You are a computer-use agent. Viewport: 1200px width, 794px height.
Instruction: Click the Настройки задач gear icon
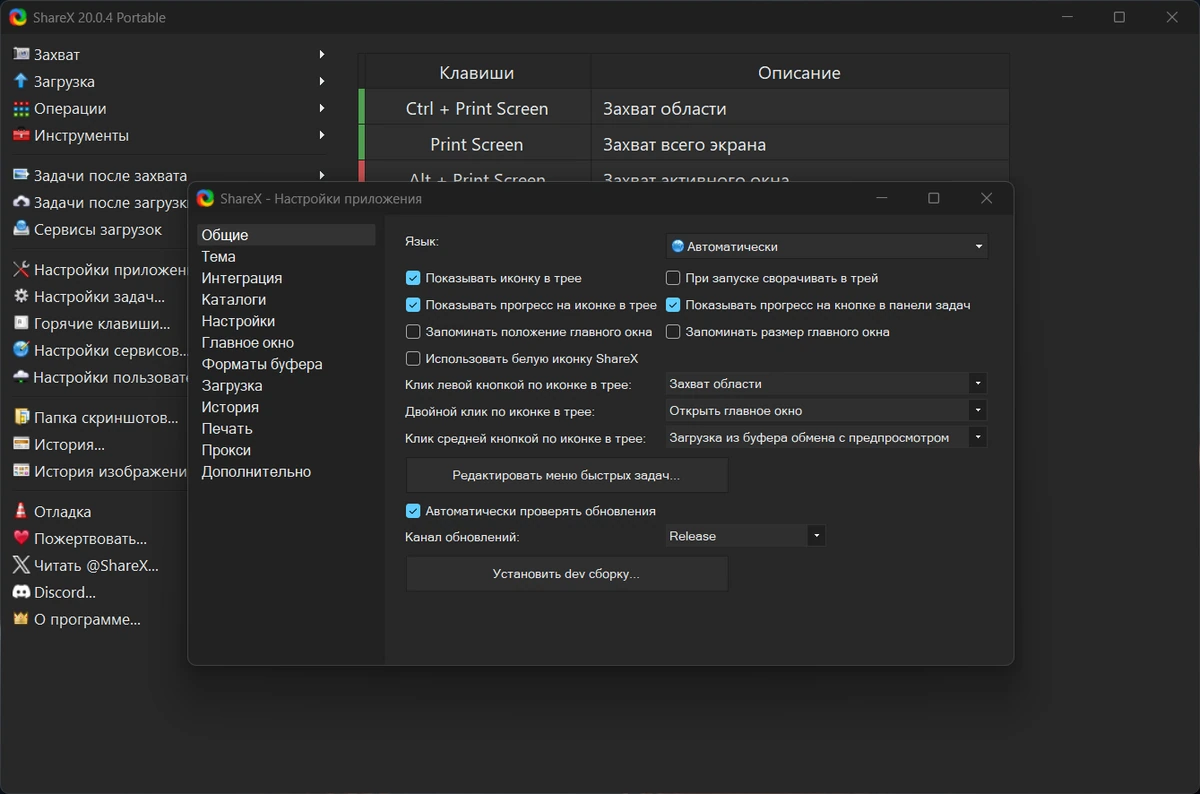[x=21, y=296]
